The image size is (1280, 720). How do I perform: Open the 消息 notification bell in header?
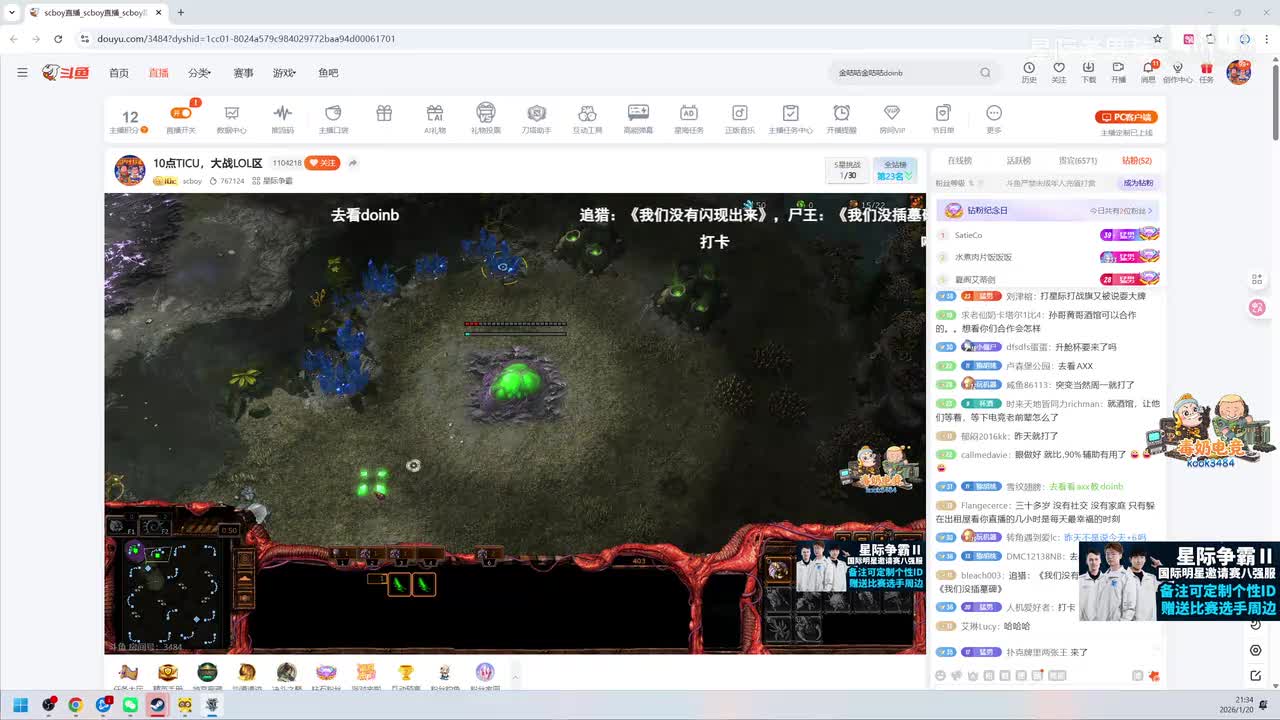click(x=1148, y=72)
